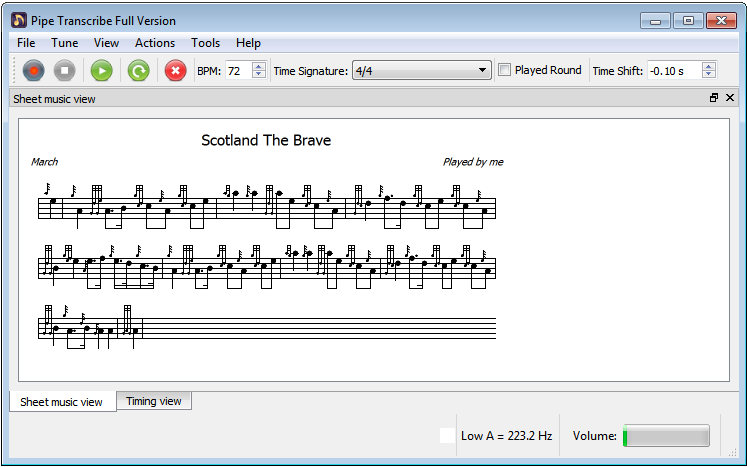Open the File menu
Viewport: 747px width, 467px height.
(x=26, y=43)
